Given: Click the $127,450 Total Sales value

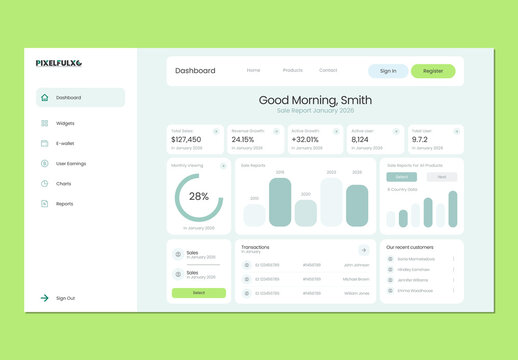Looking at the screenshot, I should 186,139.
